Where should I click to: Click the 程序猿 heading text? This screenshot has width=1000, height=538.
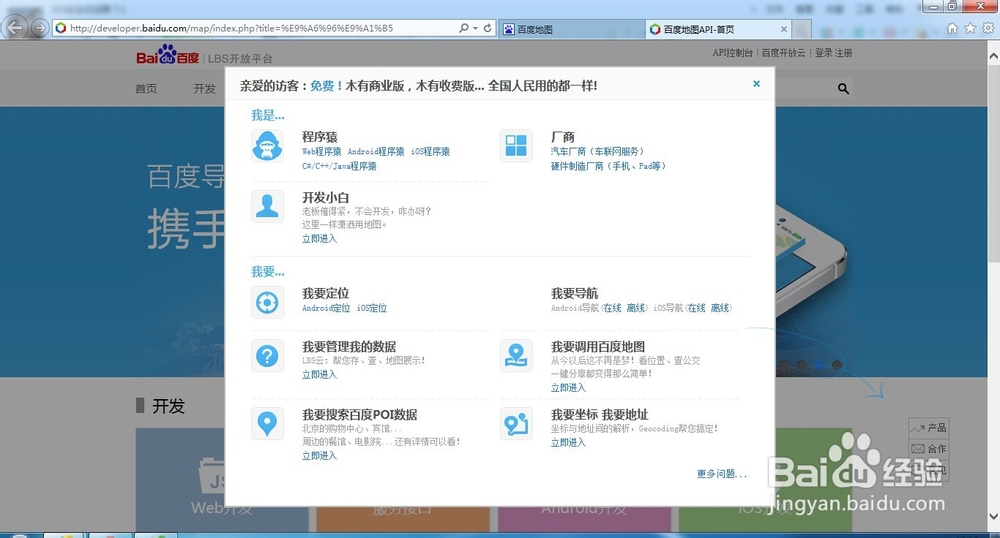pos(320,137)
